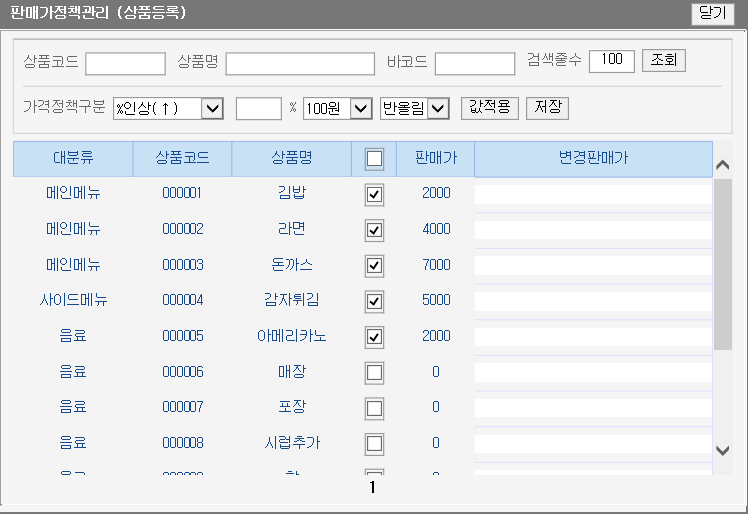
Task: Expand the 반올림 rounding dropdown
Action: pyautogui.click(x=416, y=108)
